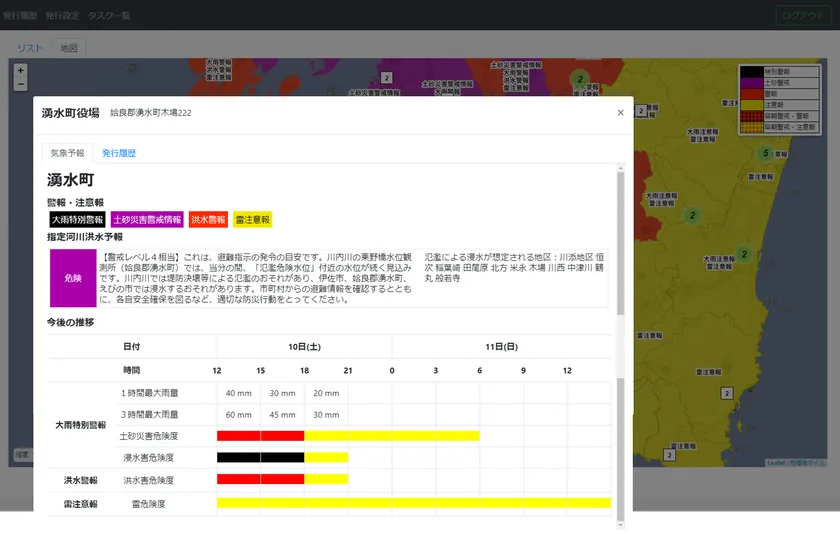This screenshot has width=840, height=538.
Task: Open the タスク一覧 menu
Action: (109, 15)
